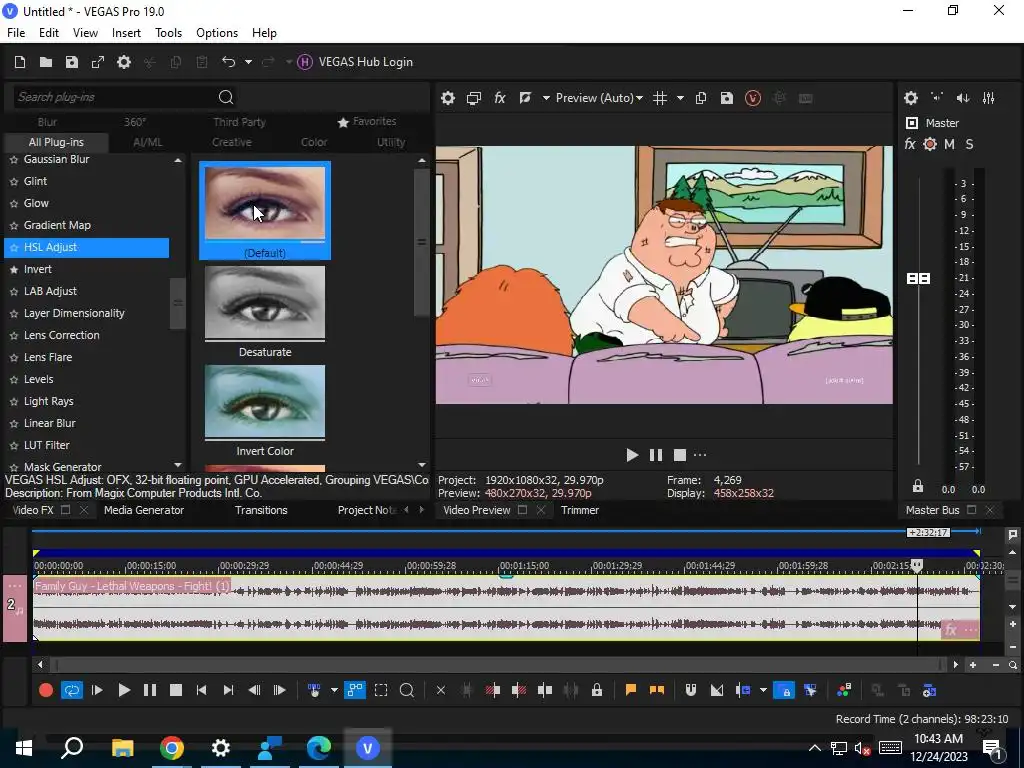Click the Render As export icon
This screenshot has height=768, width=1024.
pos(98,62)
